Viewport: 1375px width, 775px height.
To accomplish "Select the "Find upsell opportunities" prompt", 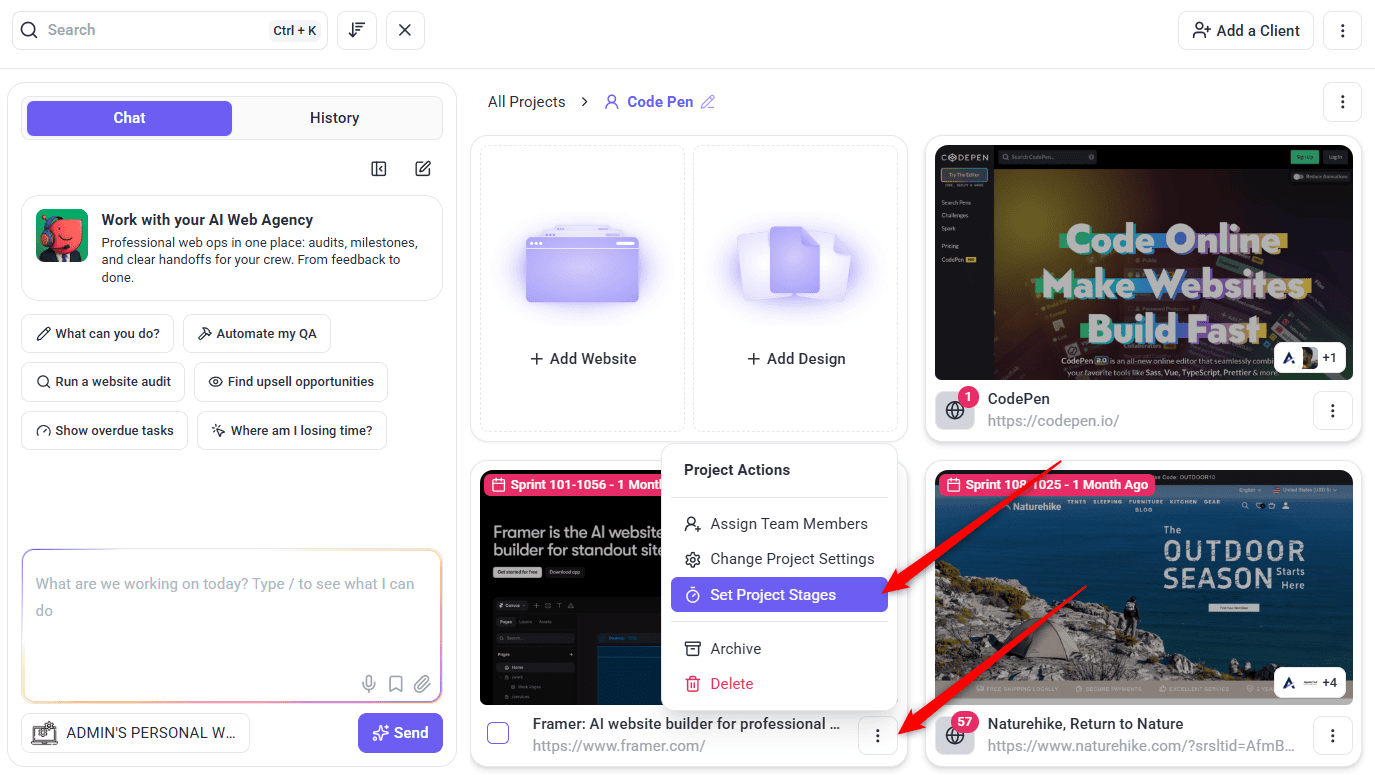I will point(291,382).
